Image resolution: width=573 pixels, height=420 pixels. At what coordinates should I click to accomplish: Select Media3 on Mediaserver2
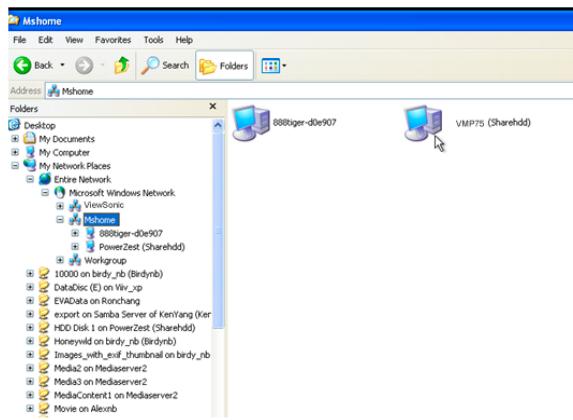pos(100,382)
